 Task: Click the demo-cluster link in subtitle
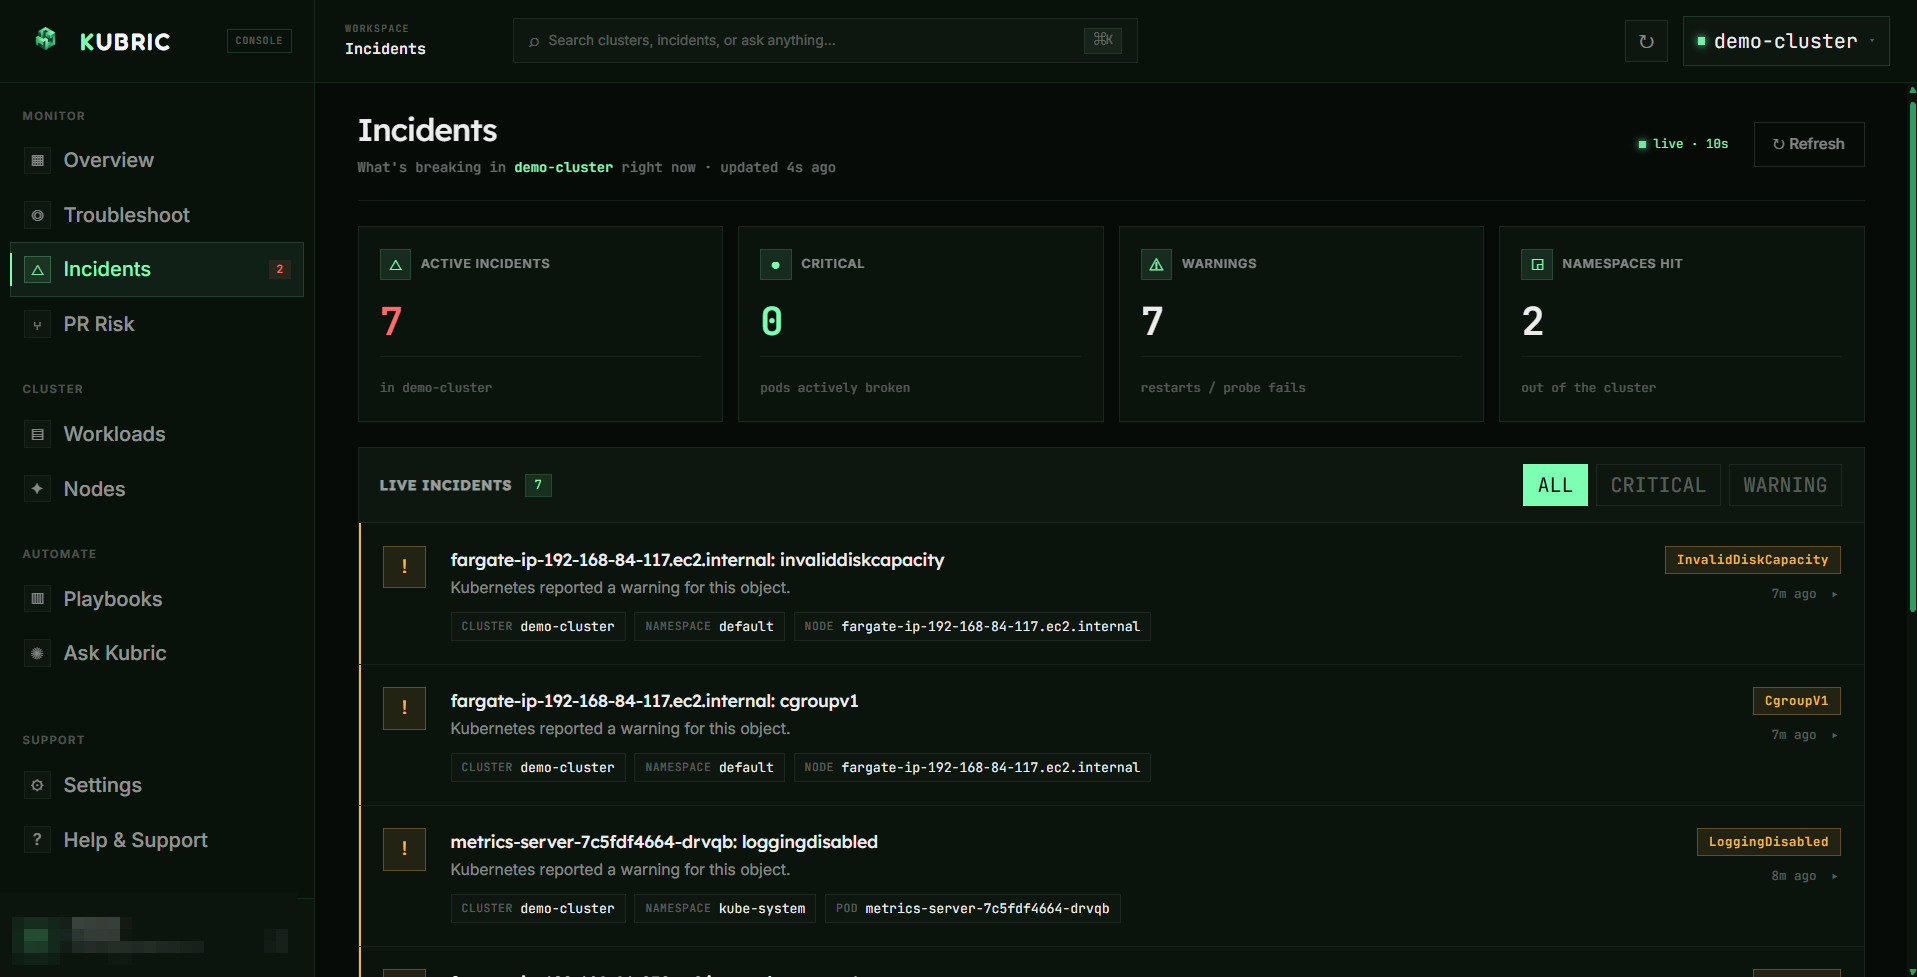(x=563, y=167)
